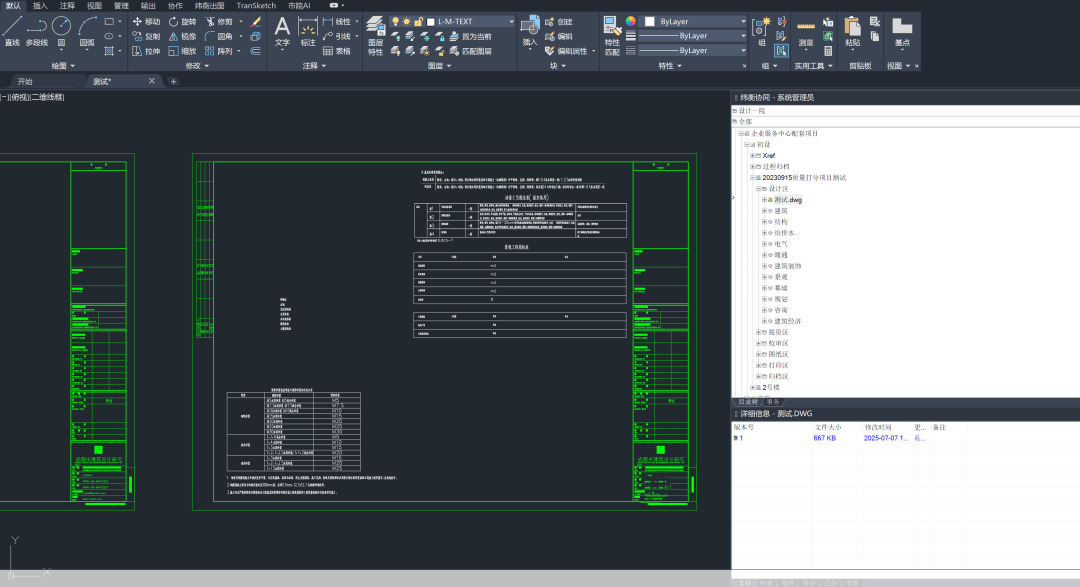Select the 多段线 (Polyline) tool

[37, 28]
